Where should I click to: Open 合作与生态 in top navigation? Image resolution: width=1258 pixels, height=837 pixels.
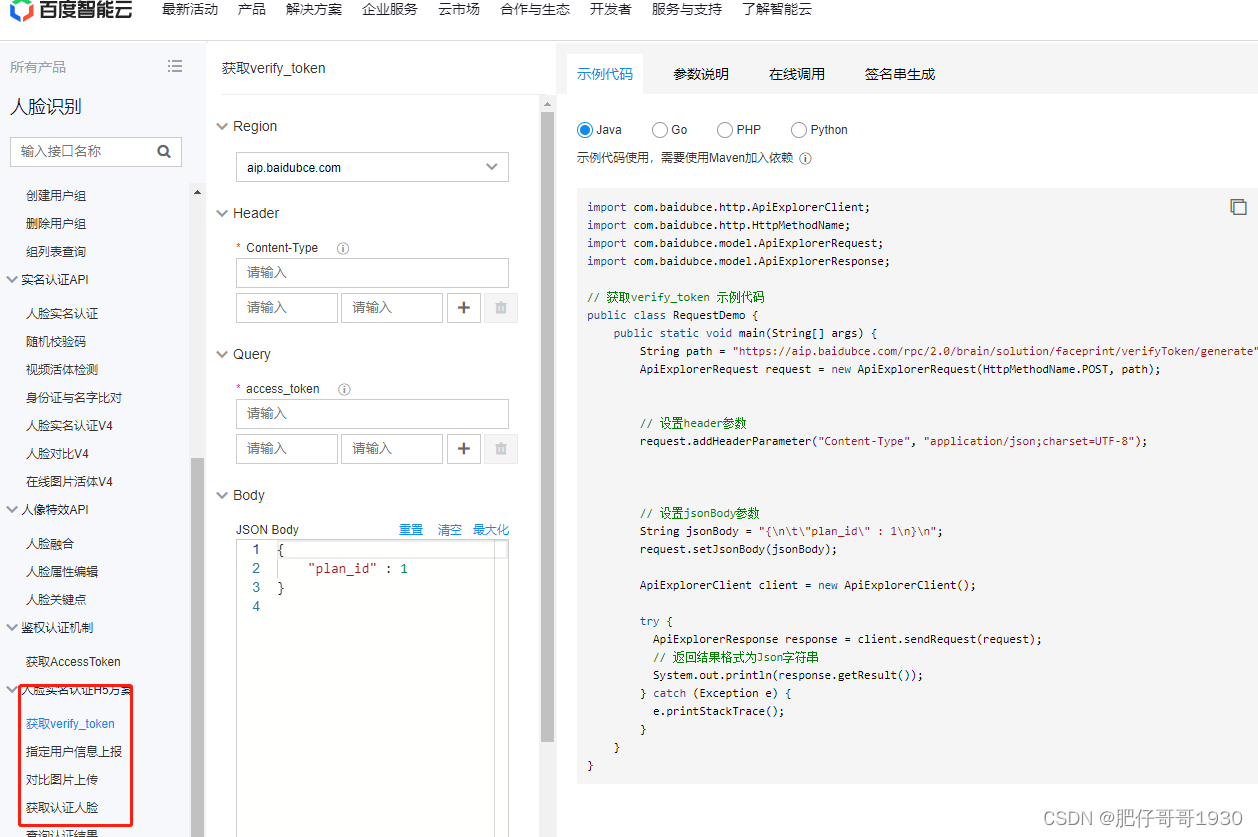(535, 9)
